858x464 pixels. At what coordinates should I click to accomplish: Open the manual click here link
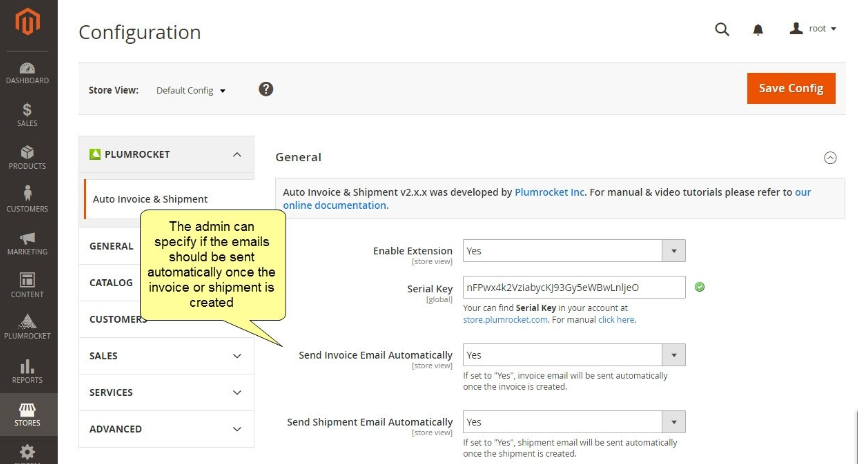(617, 320)
